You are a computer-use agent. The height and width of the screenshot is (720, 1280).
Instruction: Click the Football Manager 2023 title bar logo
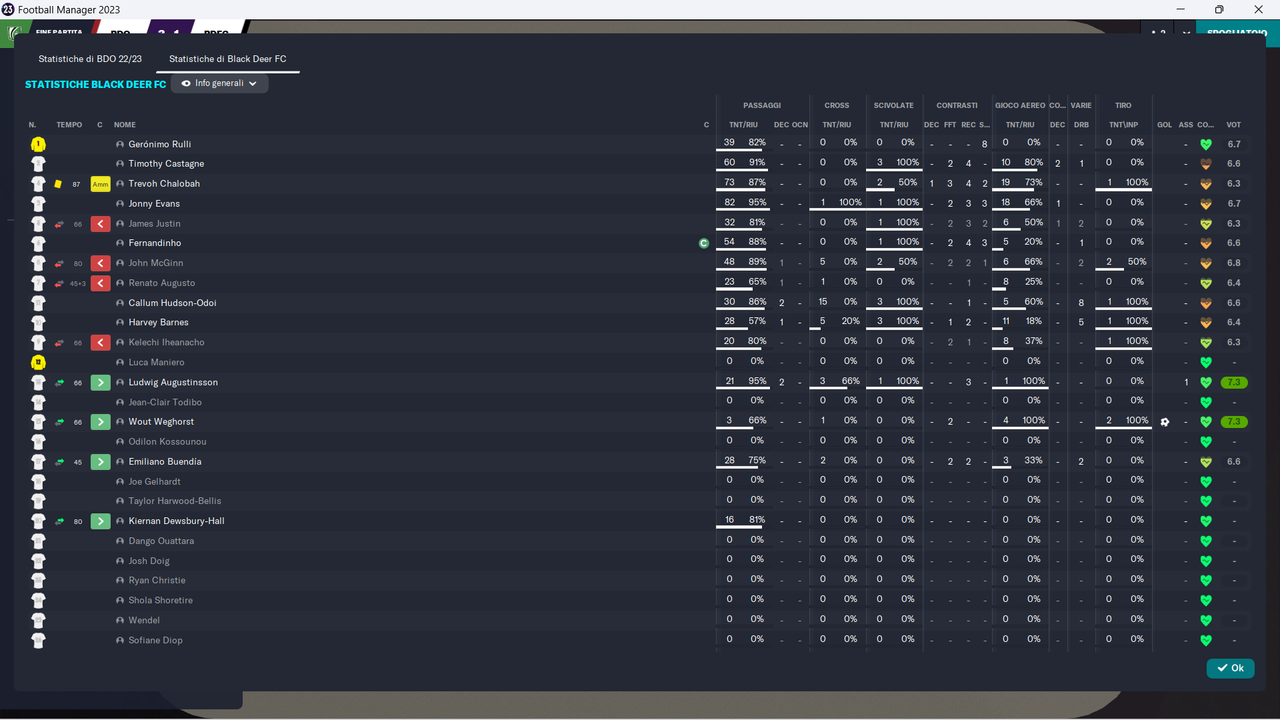[8, 9]
